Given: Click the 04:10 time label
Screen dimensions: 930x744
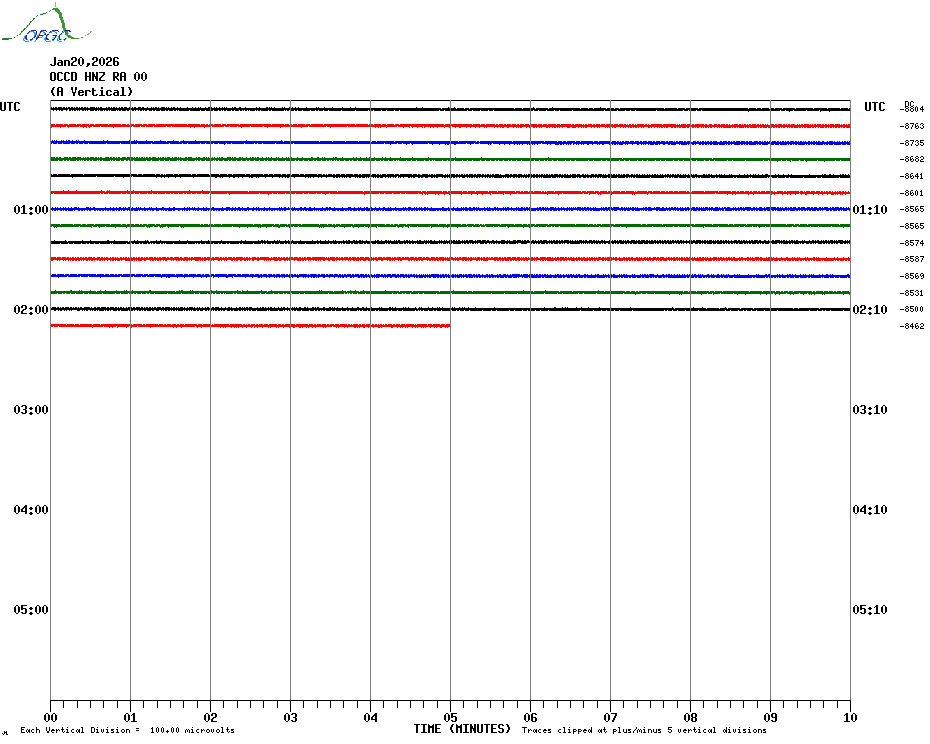Looking at the screenshot, I should [870, 510].
